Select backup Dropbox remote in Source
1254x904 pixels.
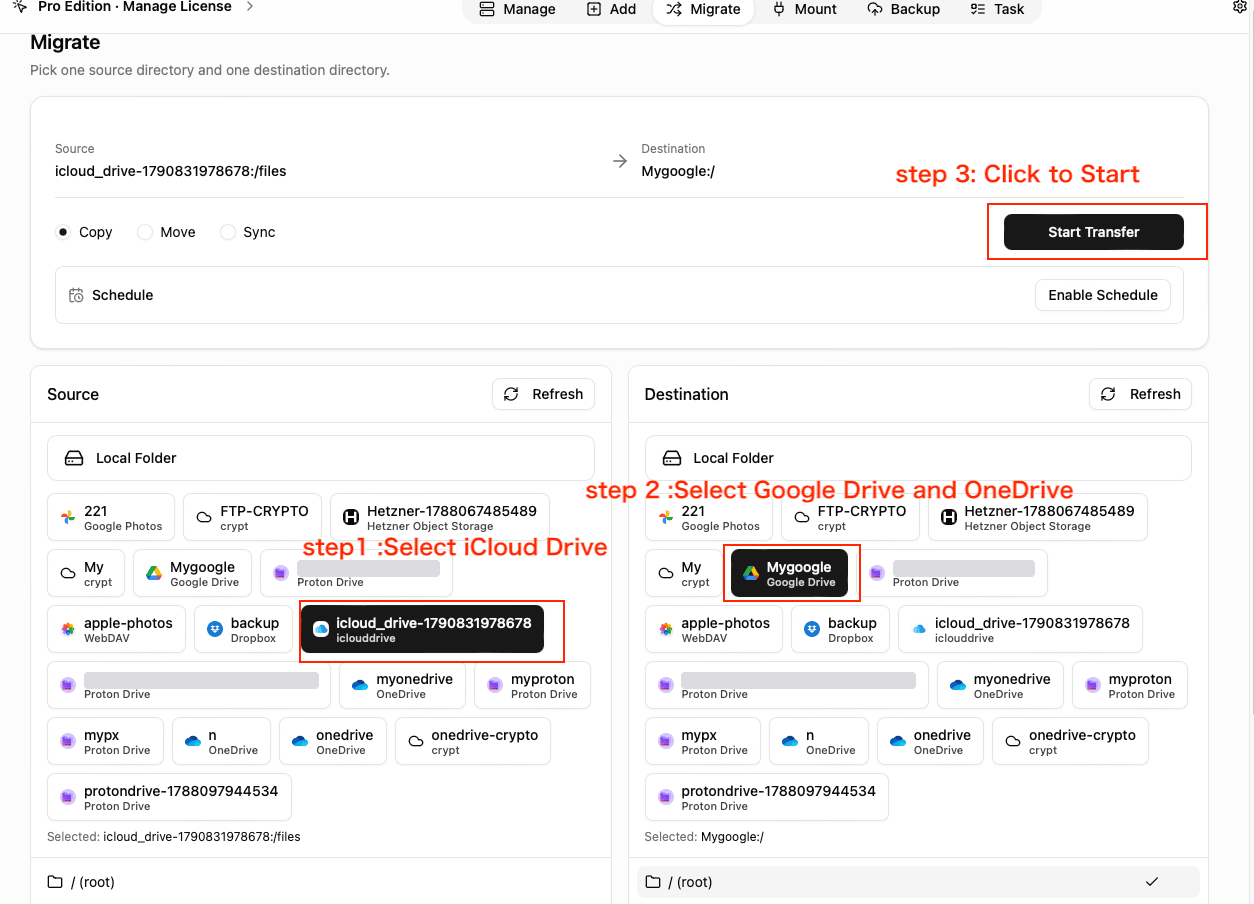coord(244,629)
